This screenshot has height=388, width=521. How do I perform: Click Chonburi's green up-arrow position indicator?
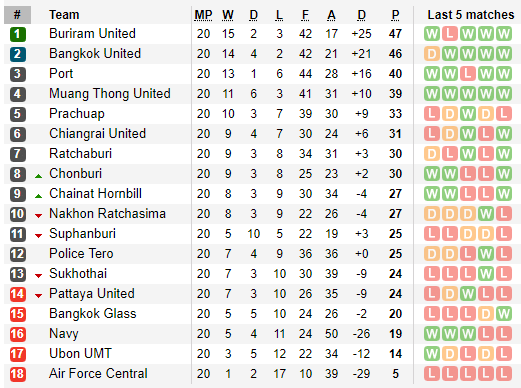point(39,176)
